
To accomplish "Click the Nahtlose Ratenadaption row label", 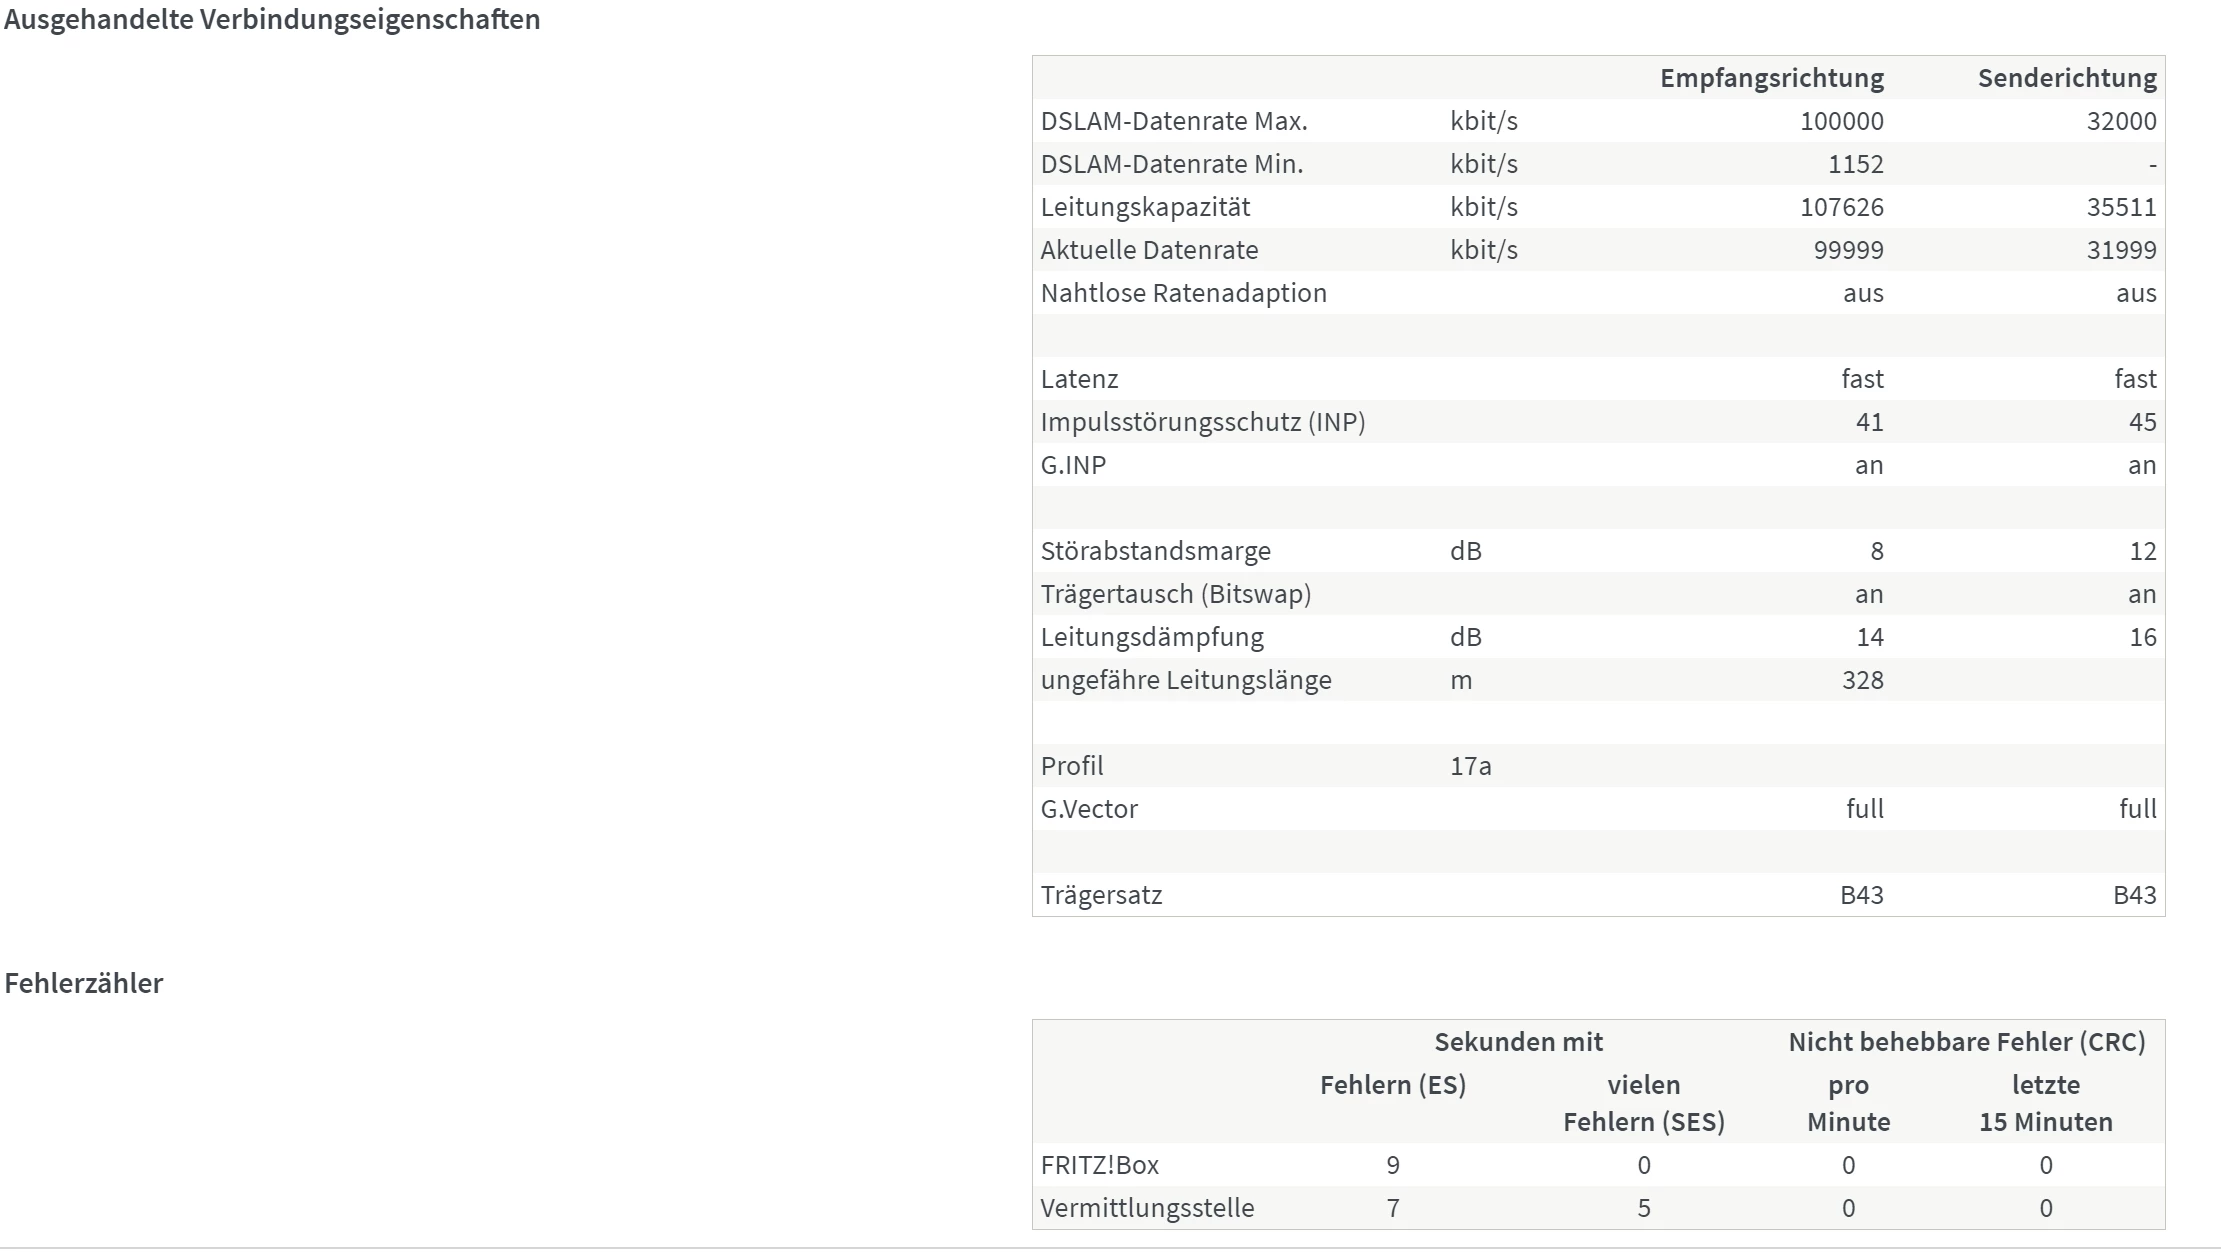I will pyautogui.click(x=1183, y=293).
